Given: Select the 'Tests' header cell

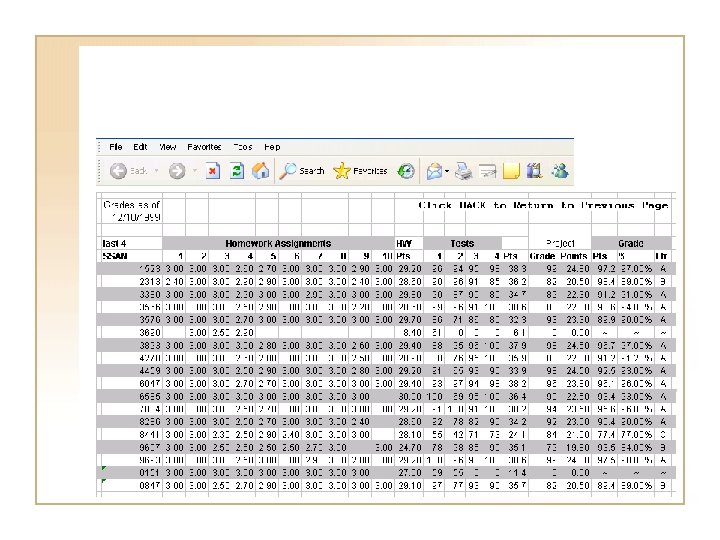Looking at the screenshot, I should 462,243.
